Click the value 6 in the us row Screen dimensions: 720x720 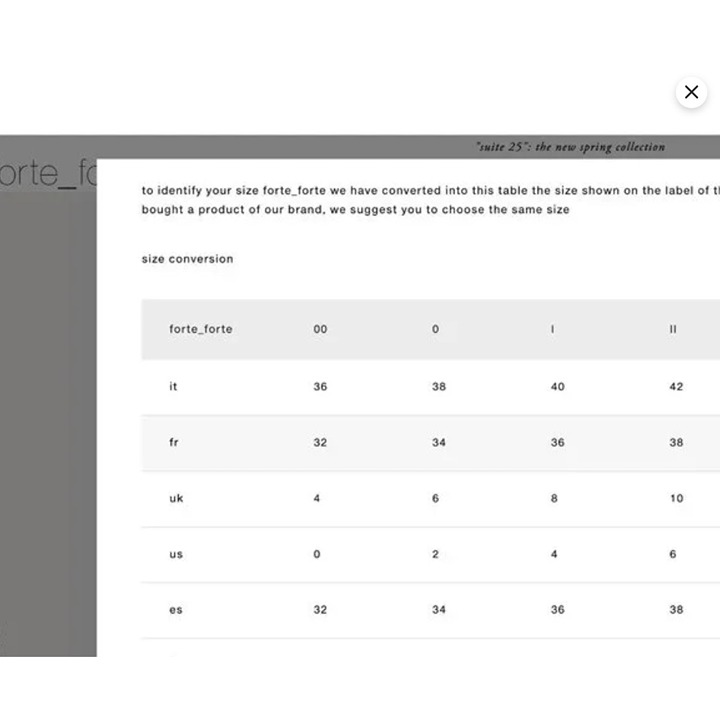point(673,554)
